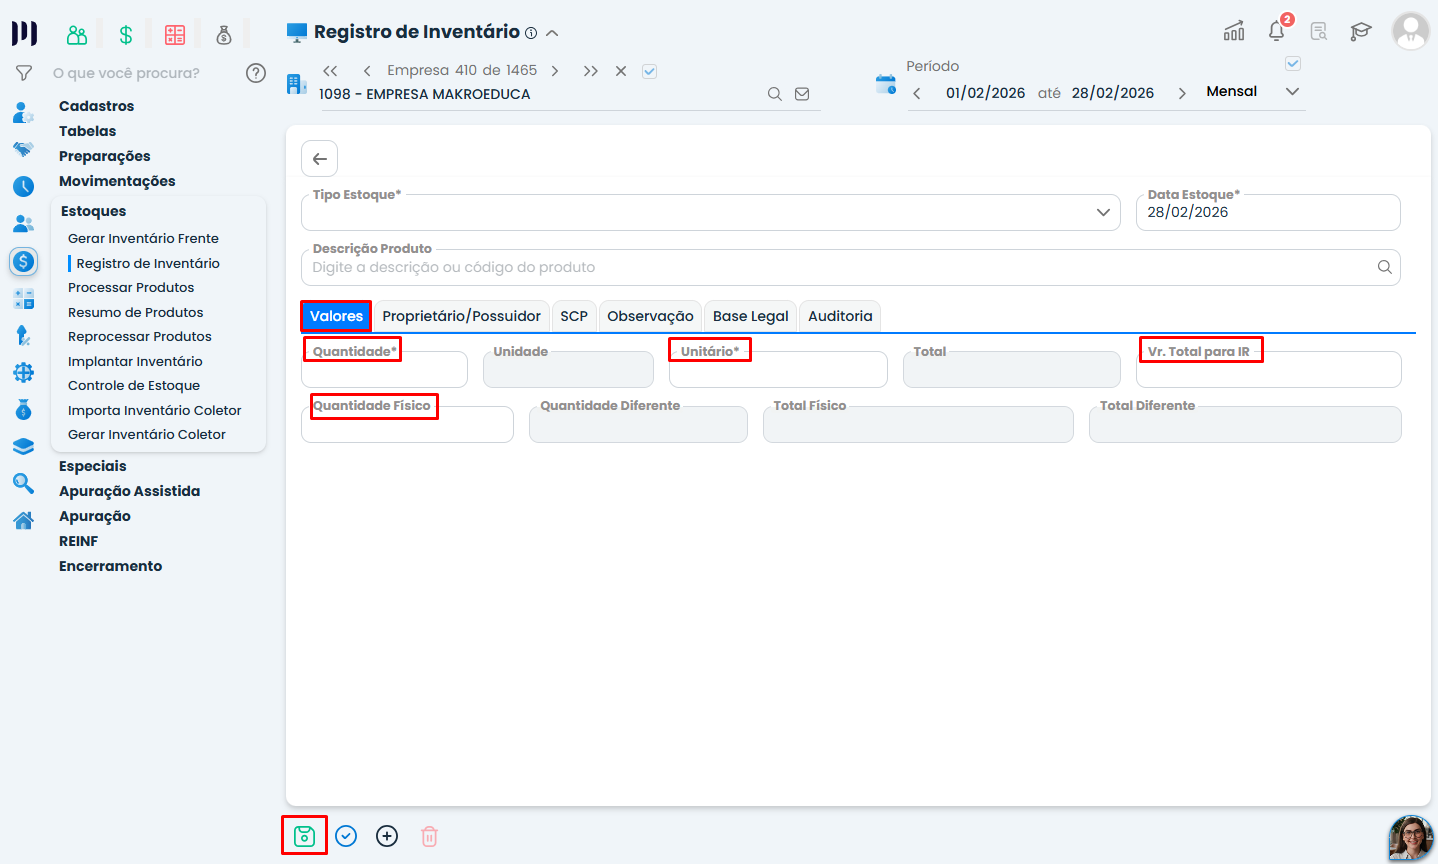This screenshot has height=864, width=1438.
Task: Open the Mensal period type dropdown
Action: click(1252, 91)
